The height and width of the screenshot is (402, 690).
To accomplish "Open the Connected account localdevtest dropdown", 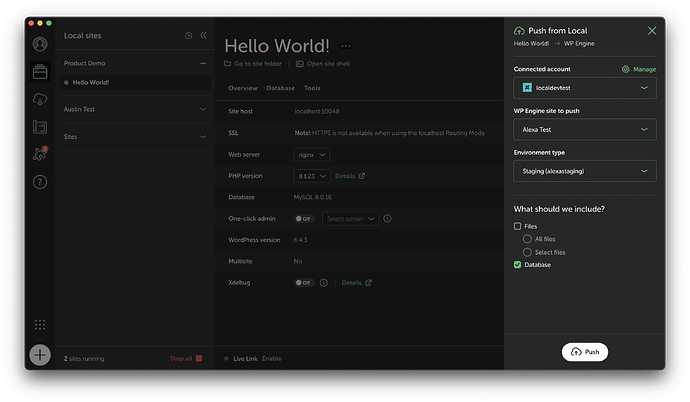I will coord(585,88).
